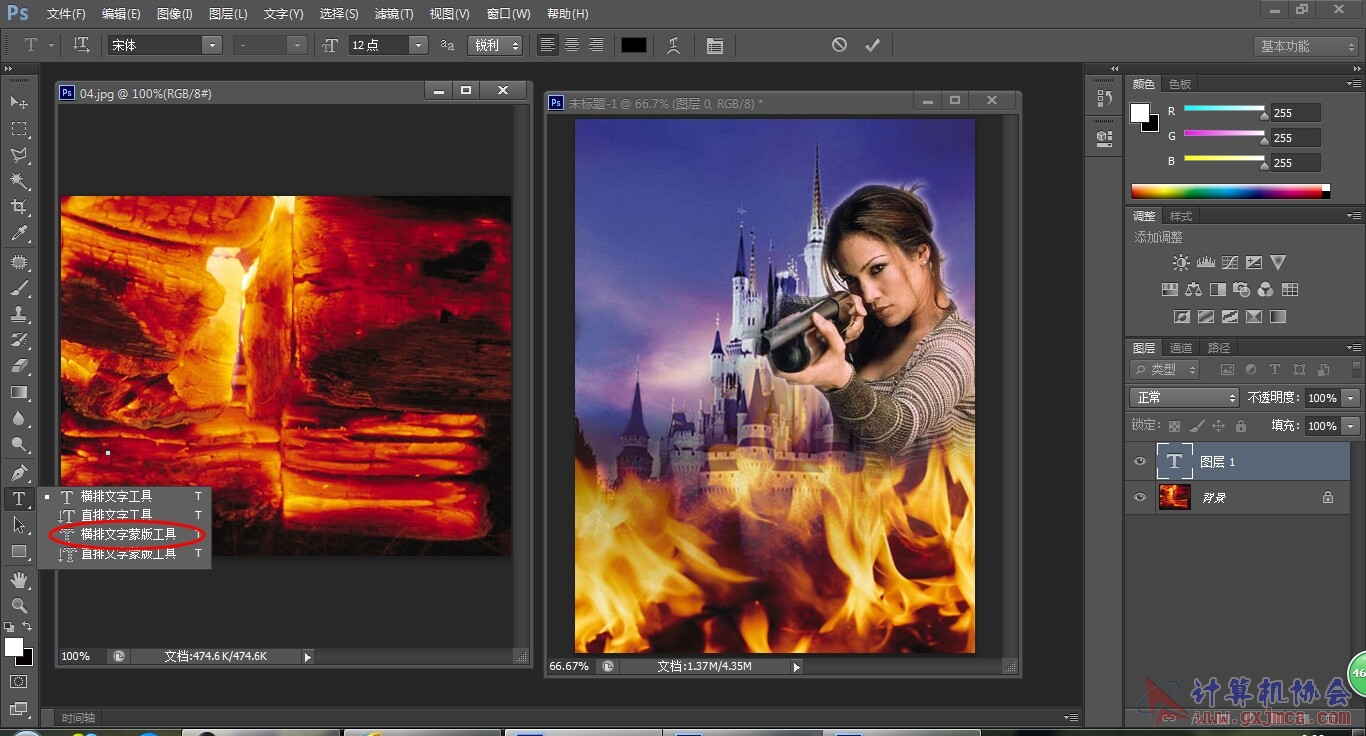Click the Type tool in toolbox
The height and width of the screenshot is (736, 1366).
click(x=19, y=498)
